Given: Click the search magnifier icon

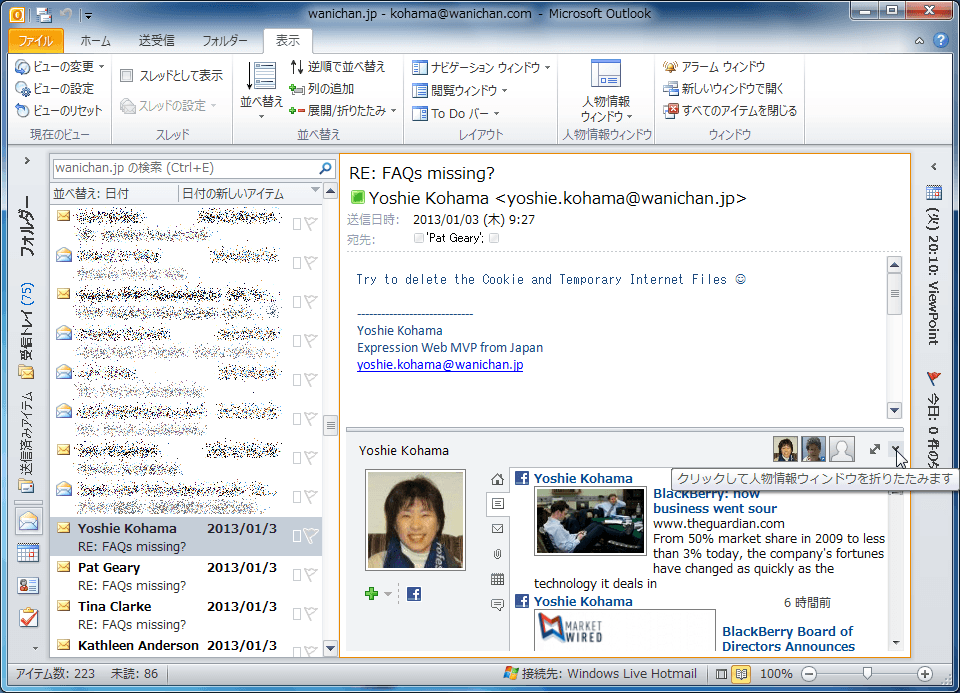Looking at the screenshot, I should [x=326, y=168].
